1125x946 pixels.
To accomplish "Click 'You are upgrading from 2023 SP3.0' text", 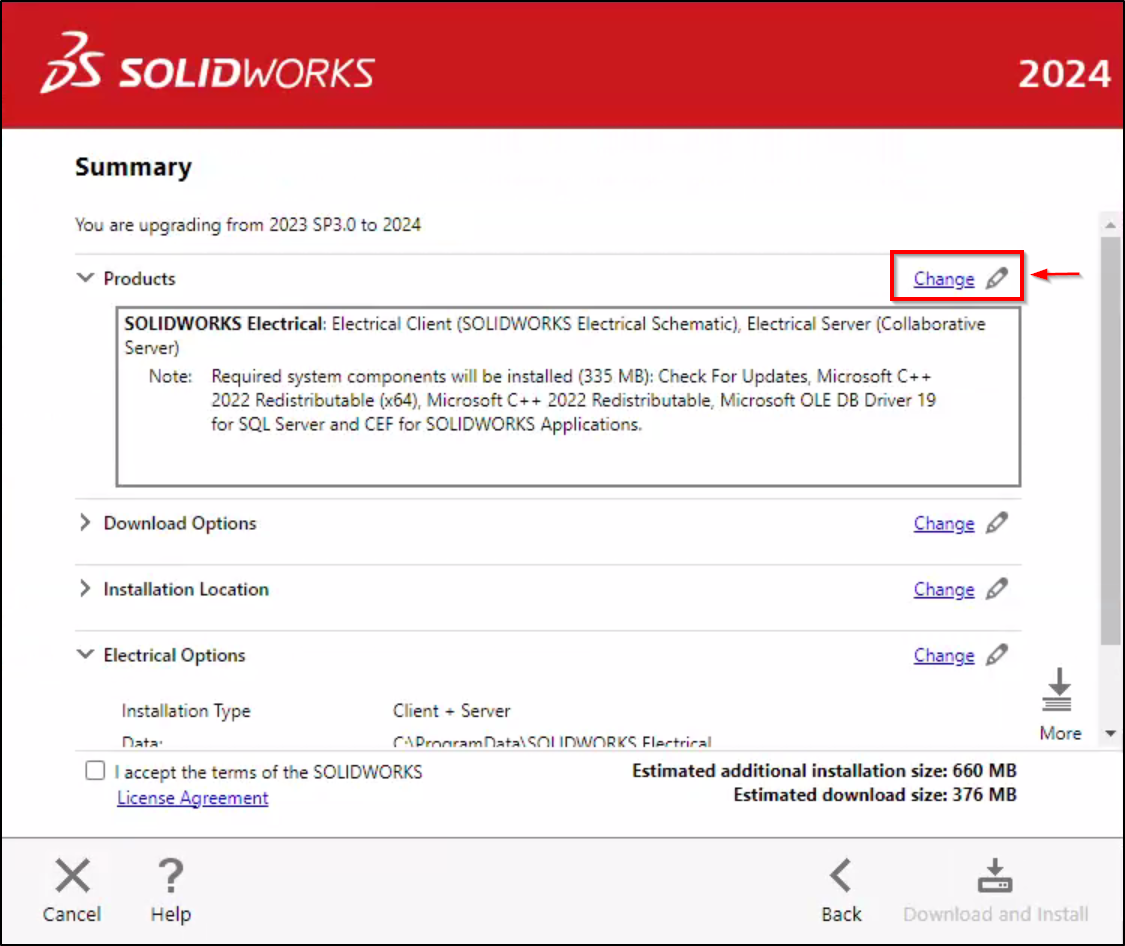I will click(215, 224).
